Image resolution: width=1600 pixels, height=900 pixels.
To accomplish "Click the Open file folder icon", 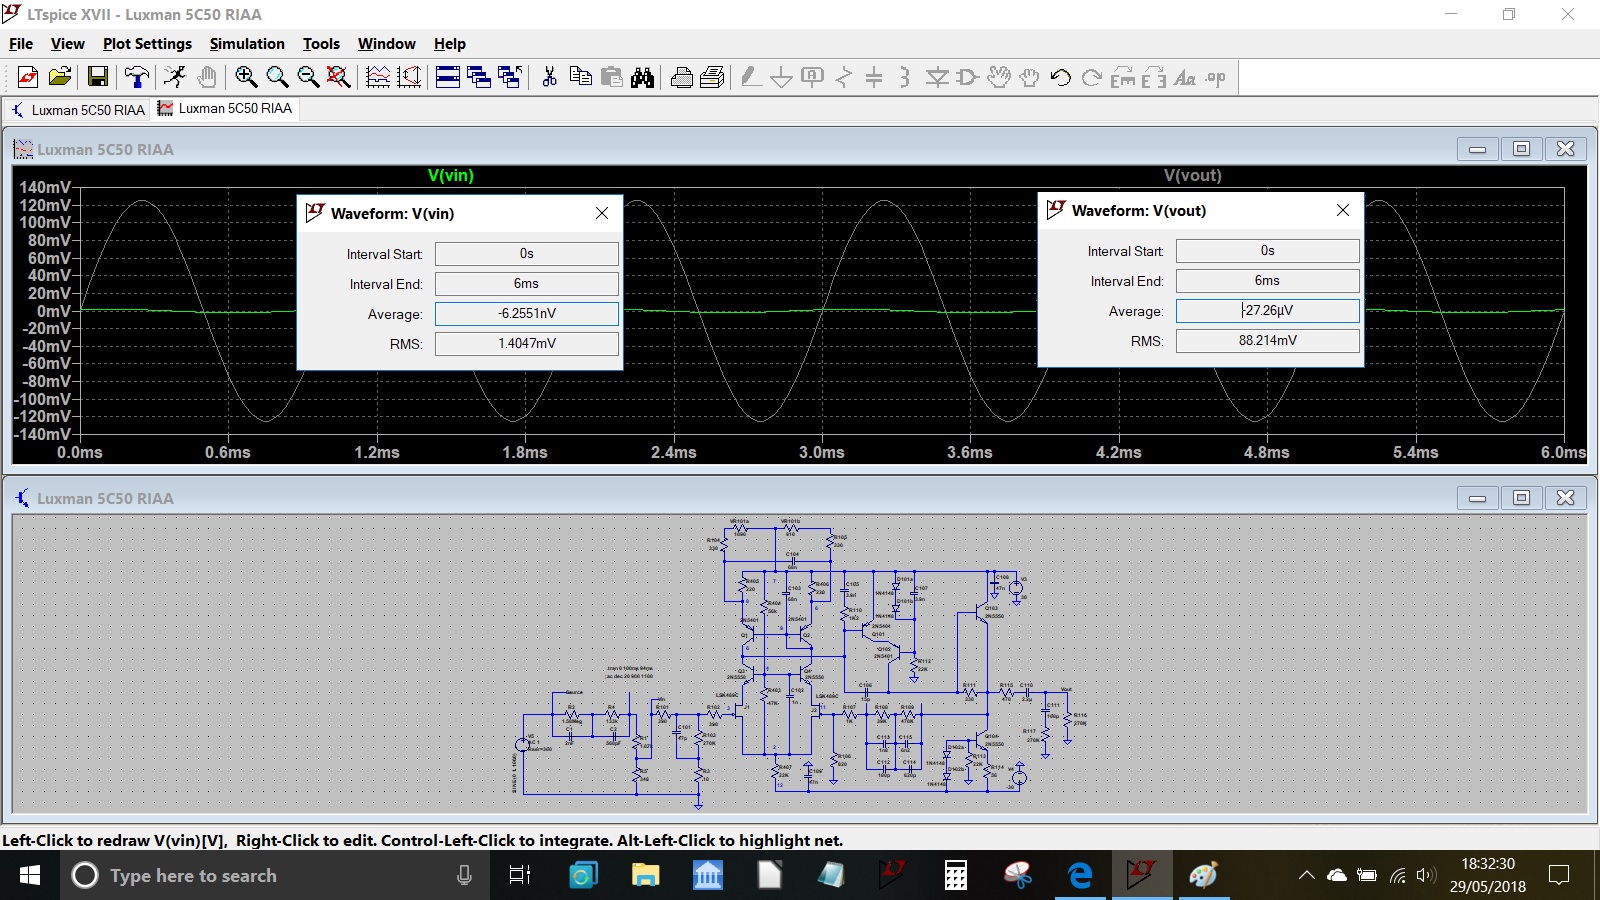I will click(x=60, y=77).
